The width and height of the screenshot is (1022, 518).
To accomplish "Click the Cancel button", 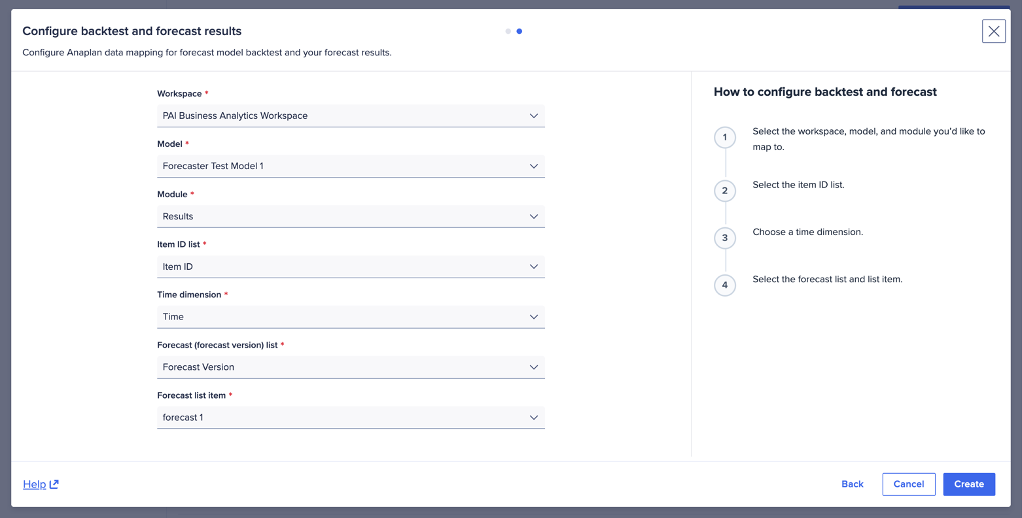I will 908,484.
